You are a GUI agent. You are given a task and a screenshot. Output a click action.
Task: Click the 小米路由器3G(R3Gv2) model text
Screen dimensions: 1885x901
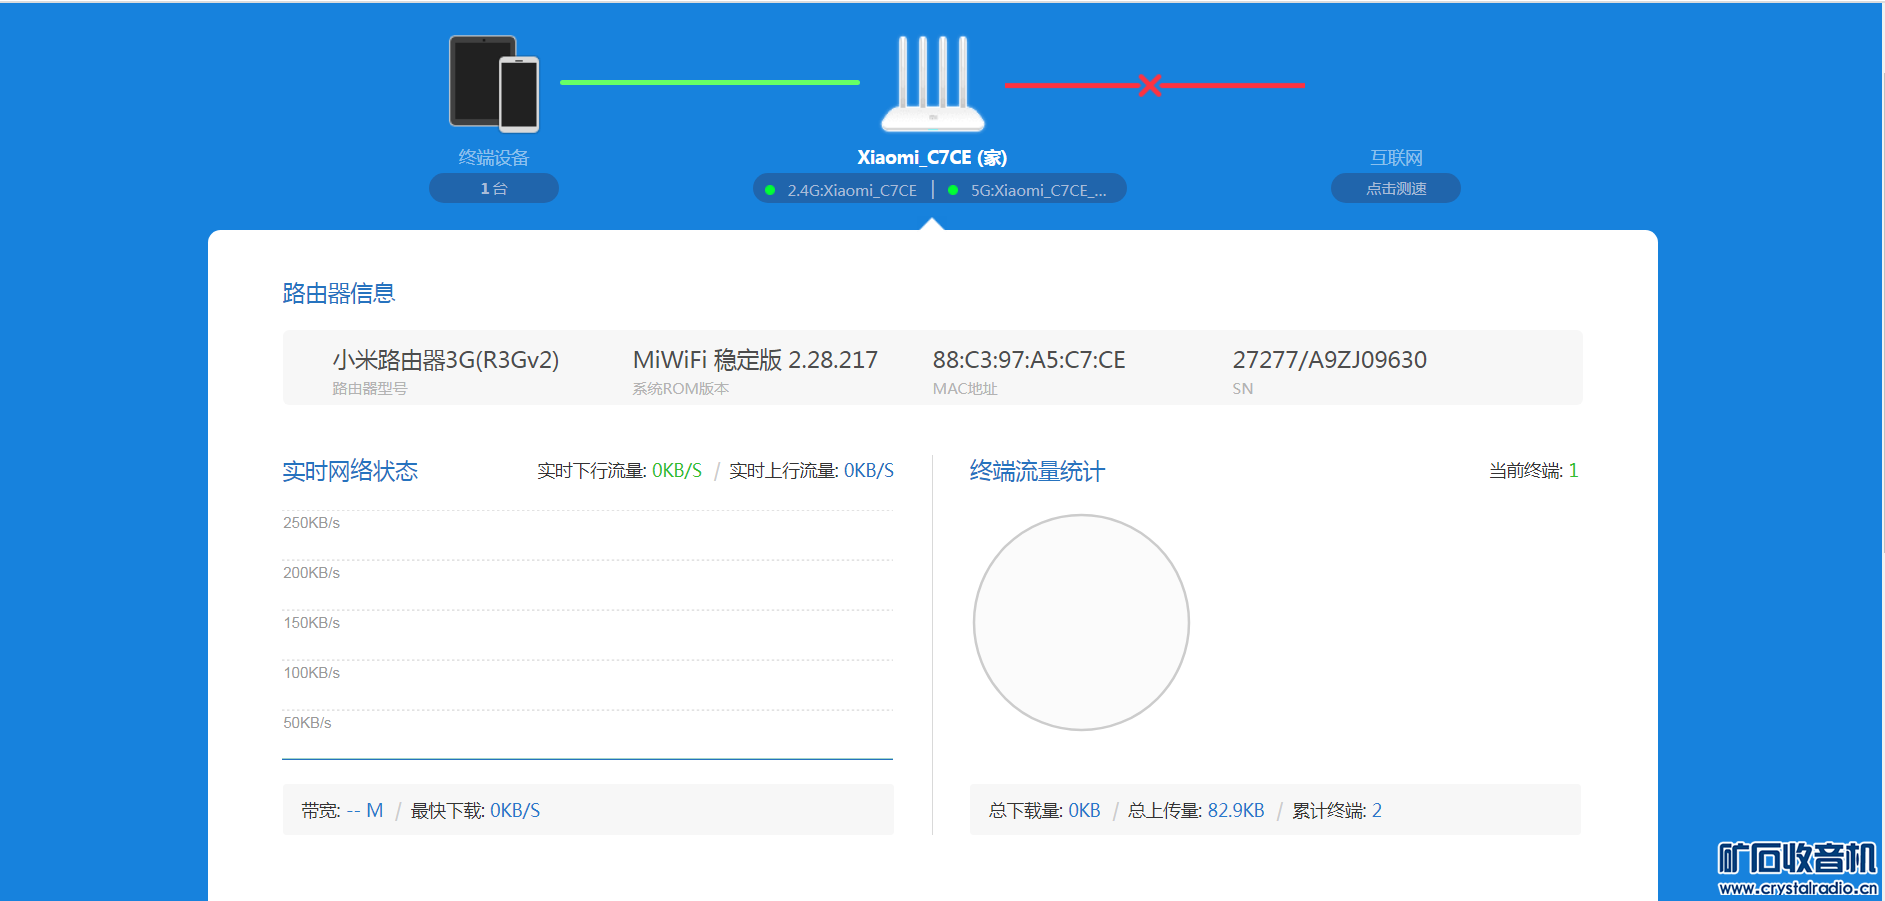tap(446, 360)
